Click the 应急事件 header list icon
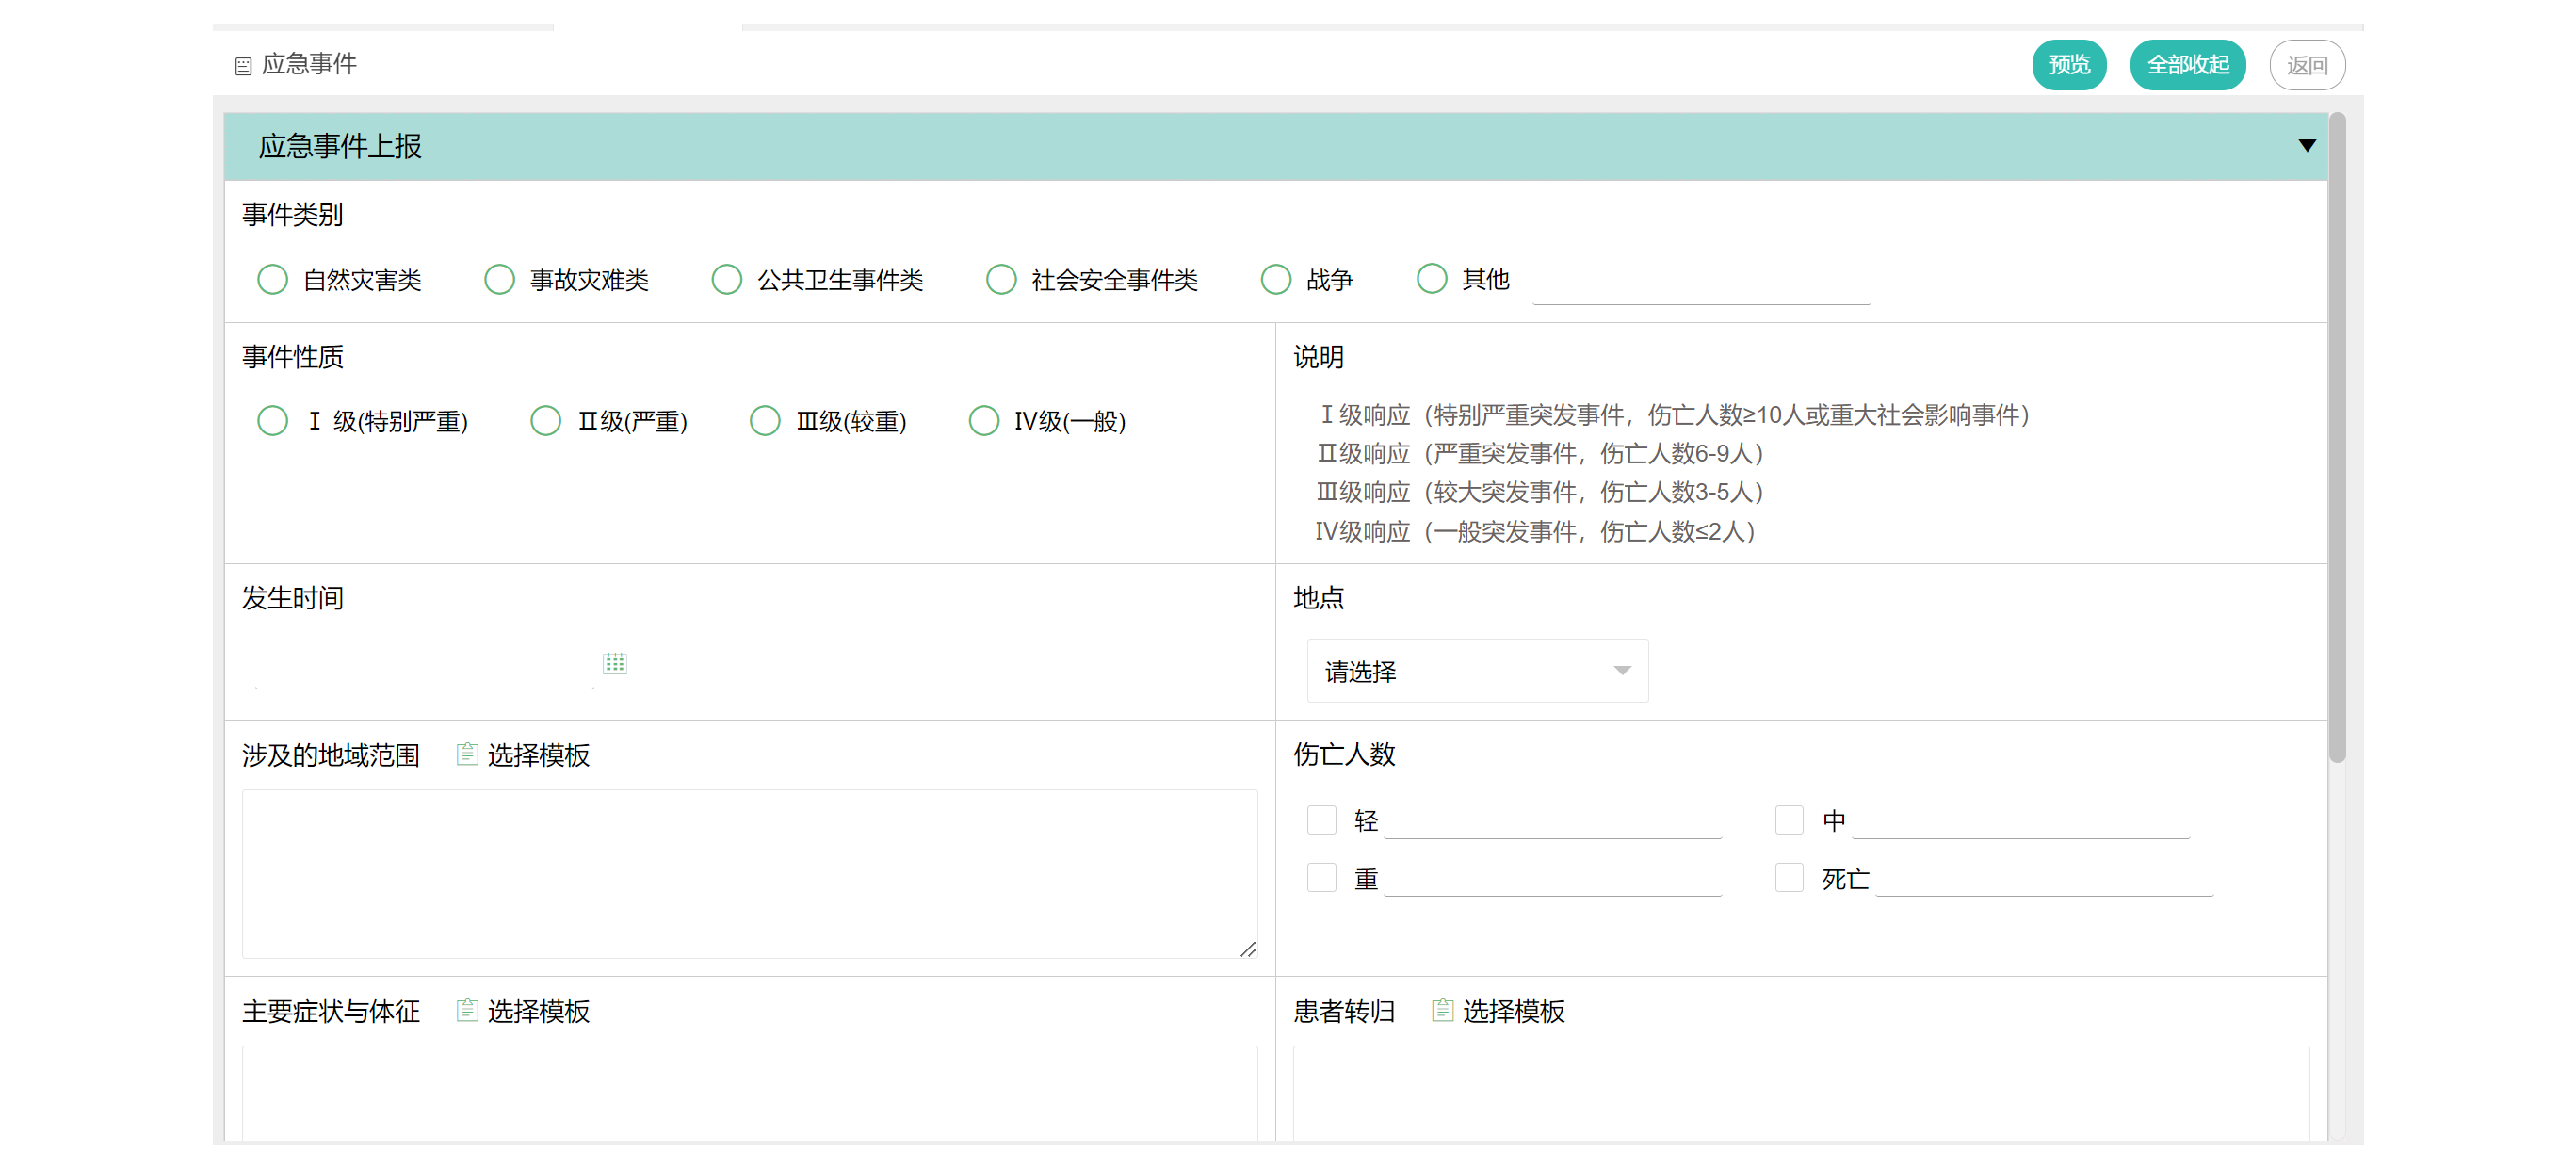This screenshot has width=2576, height=1168. point(243,66)
